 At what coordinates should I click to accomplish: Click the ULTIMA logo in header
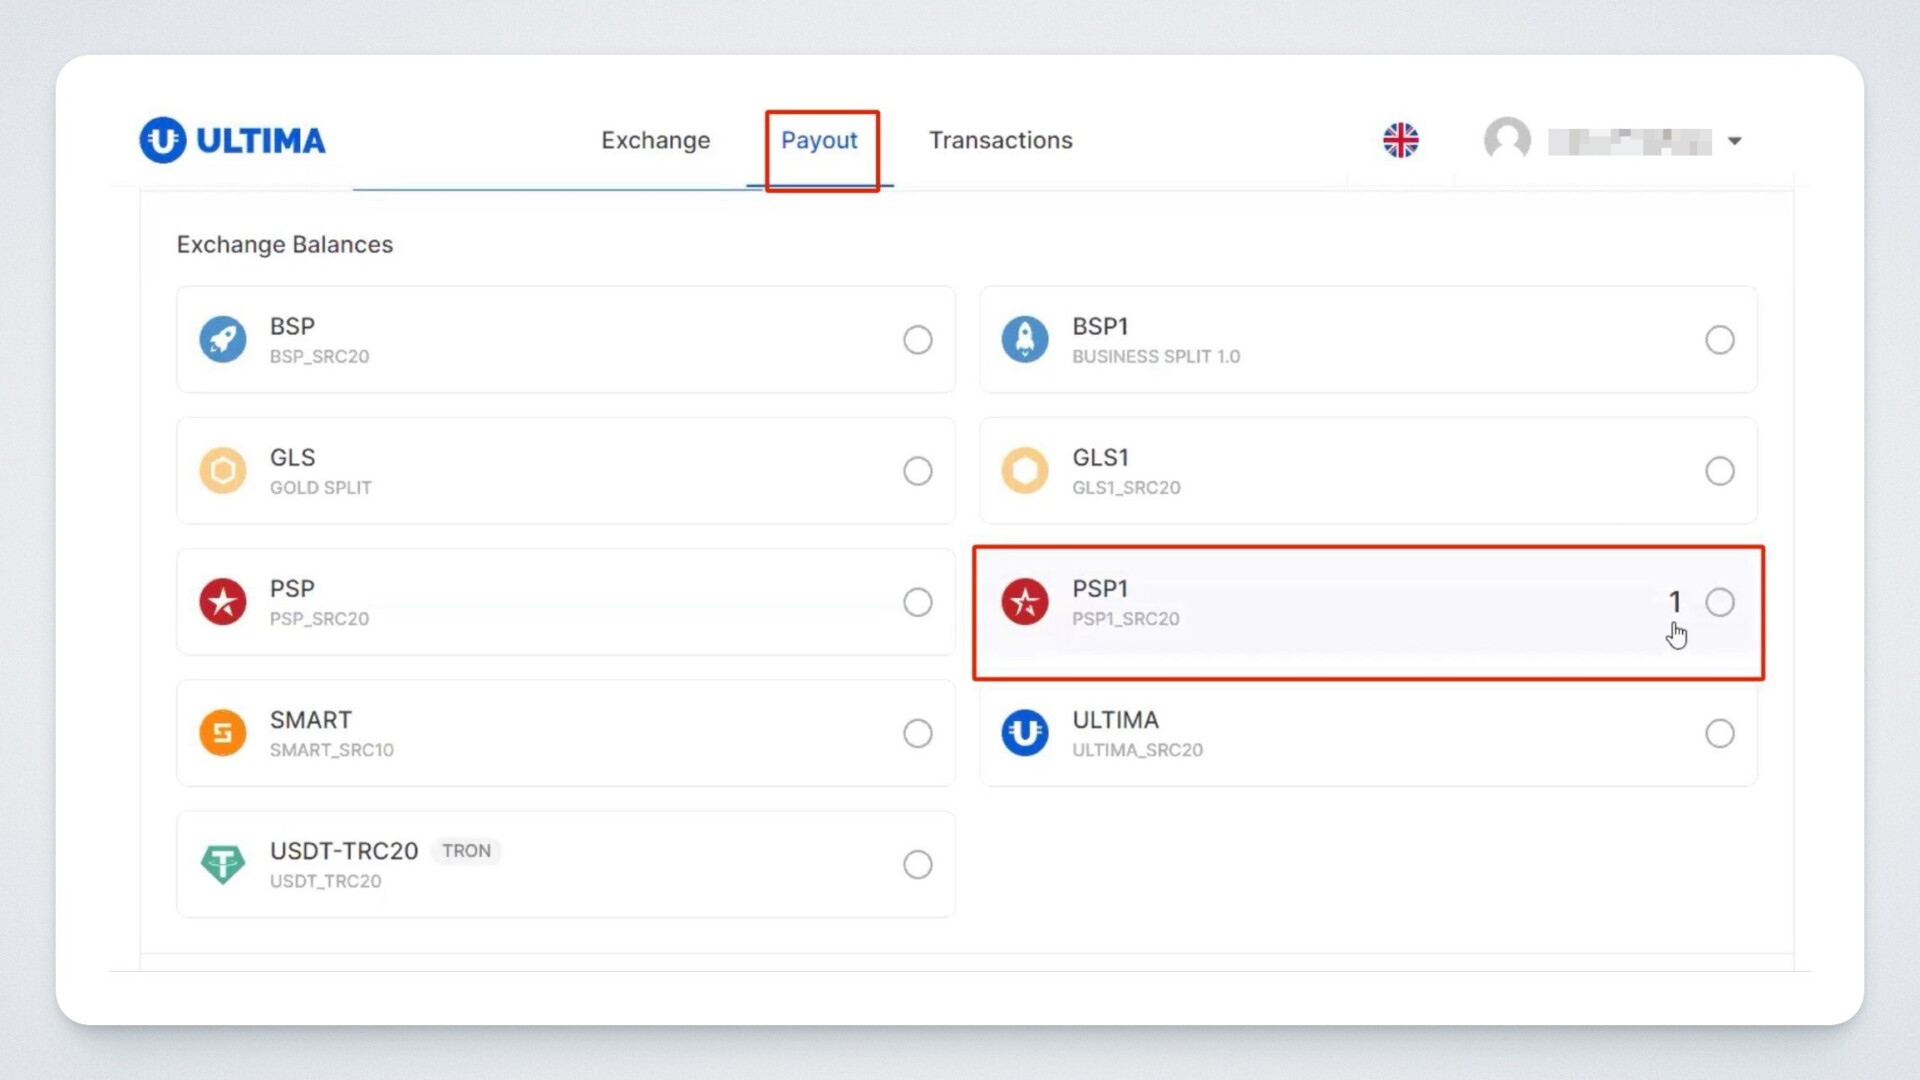pos(232,140)
